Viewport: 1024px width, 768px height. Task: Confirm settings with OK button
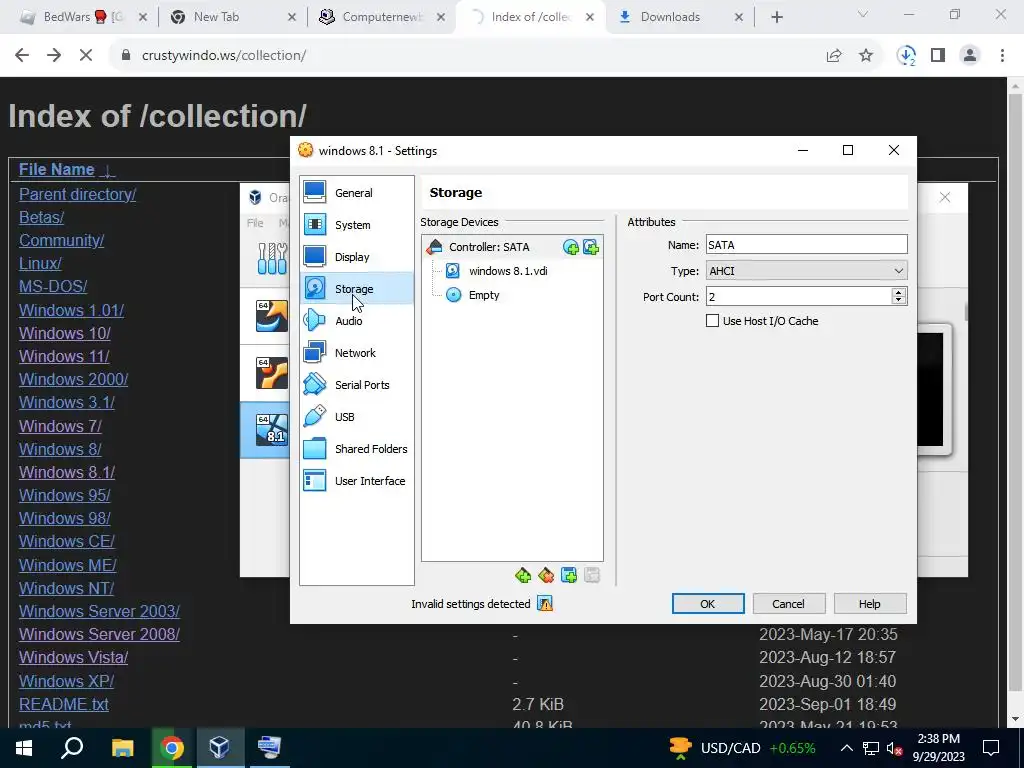click(708, 604)
